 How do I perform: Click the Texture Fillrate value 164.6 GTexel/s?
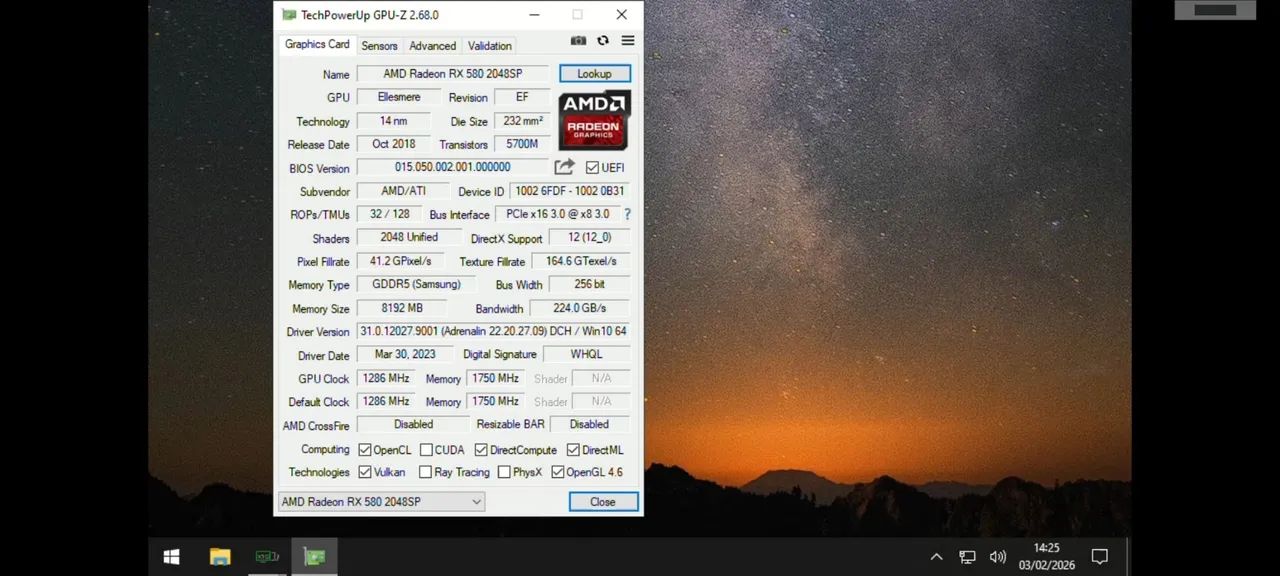(x=581, y=261)
